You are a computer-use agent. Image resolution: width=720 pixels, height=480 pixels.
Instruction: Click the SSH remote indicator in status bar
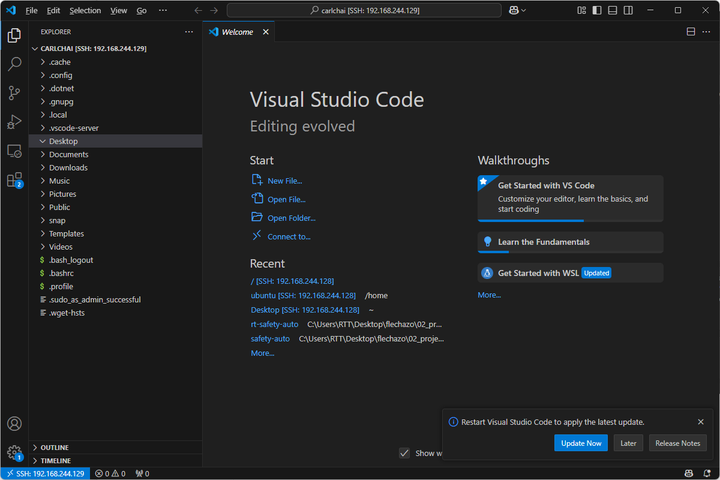coord(45,474)
